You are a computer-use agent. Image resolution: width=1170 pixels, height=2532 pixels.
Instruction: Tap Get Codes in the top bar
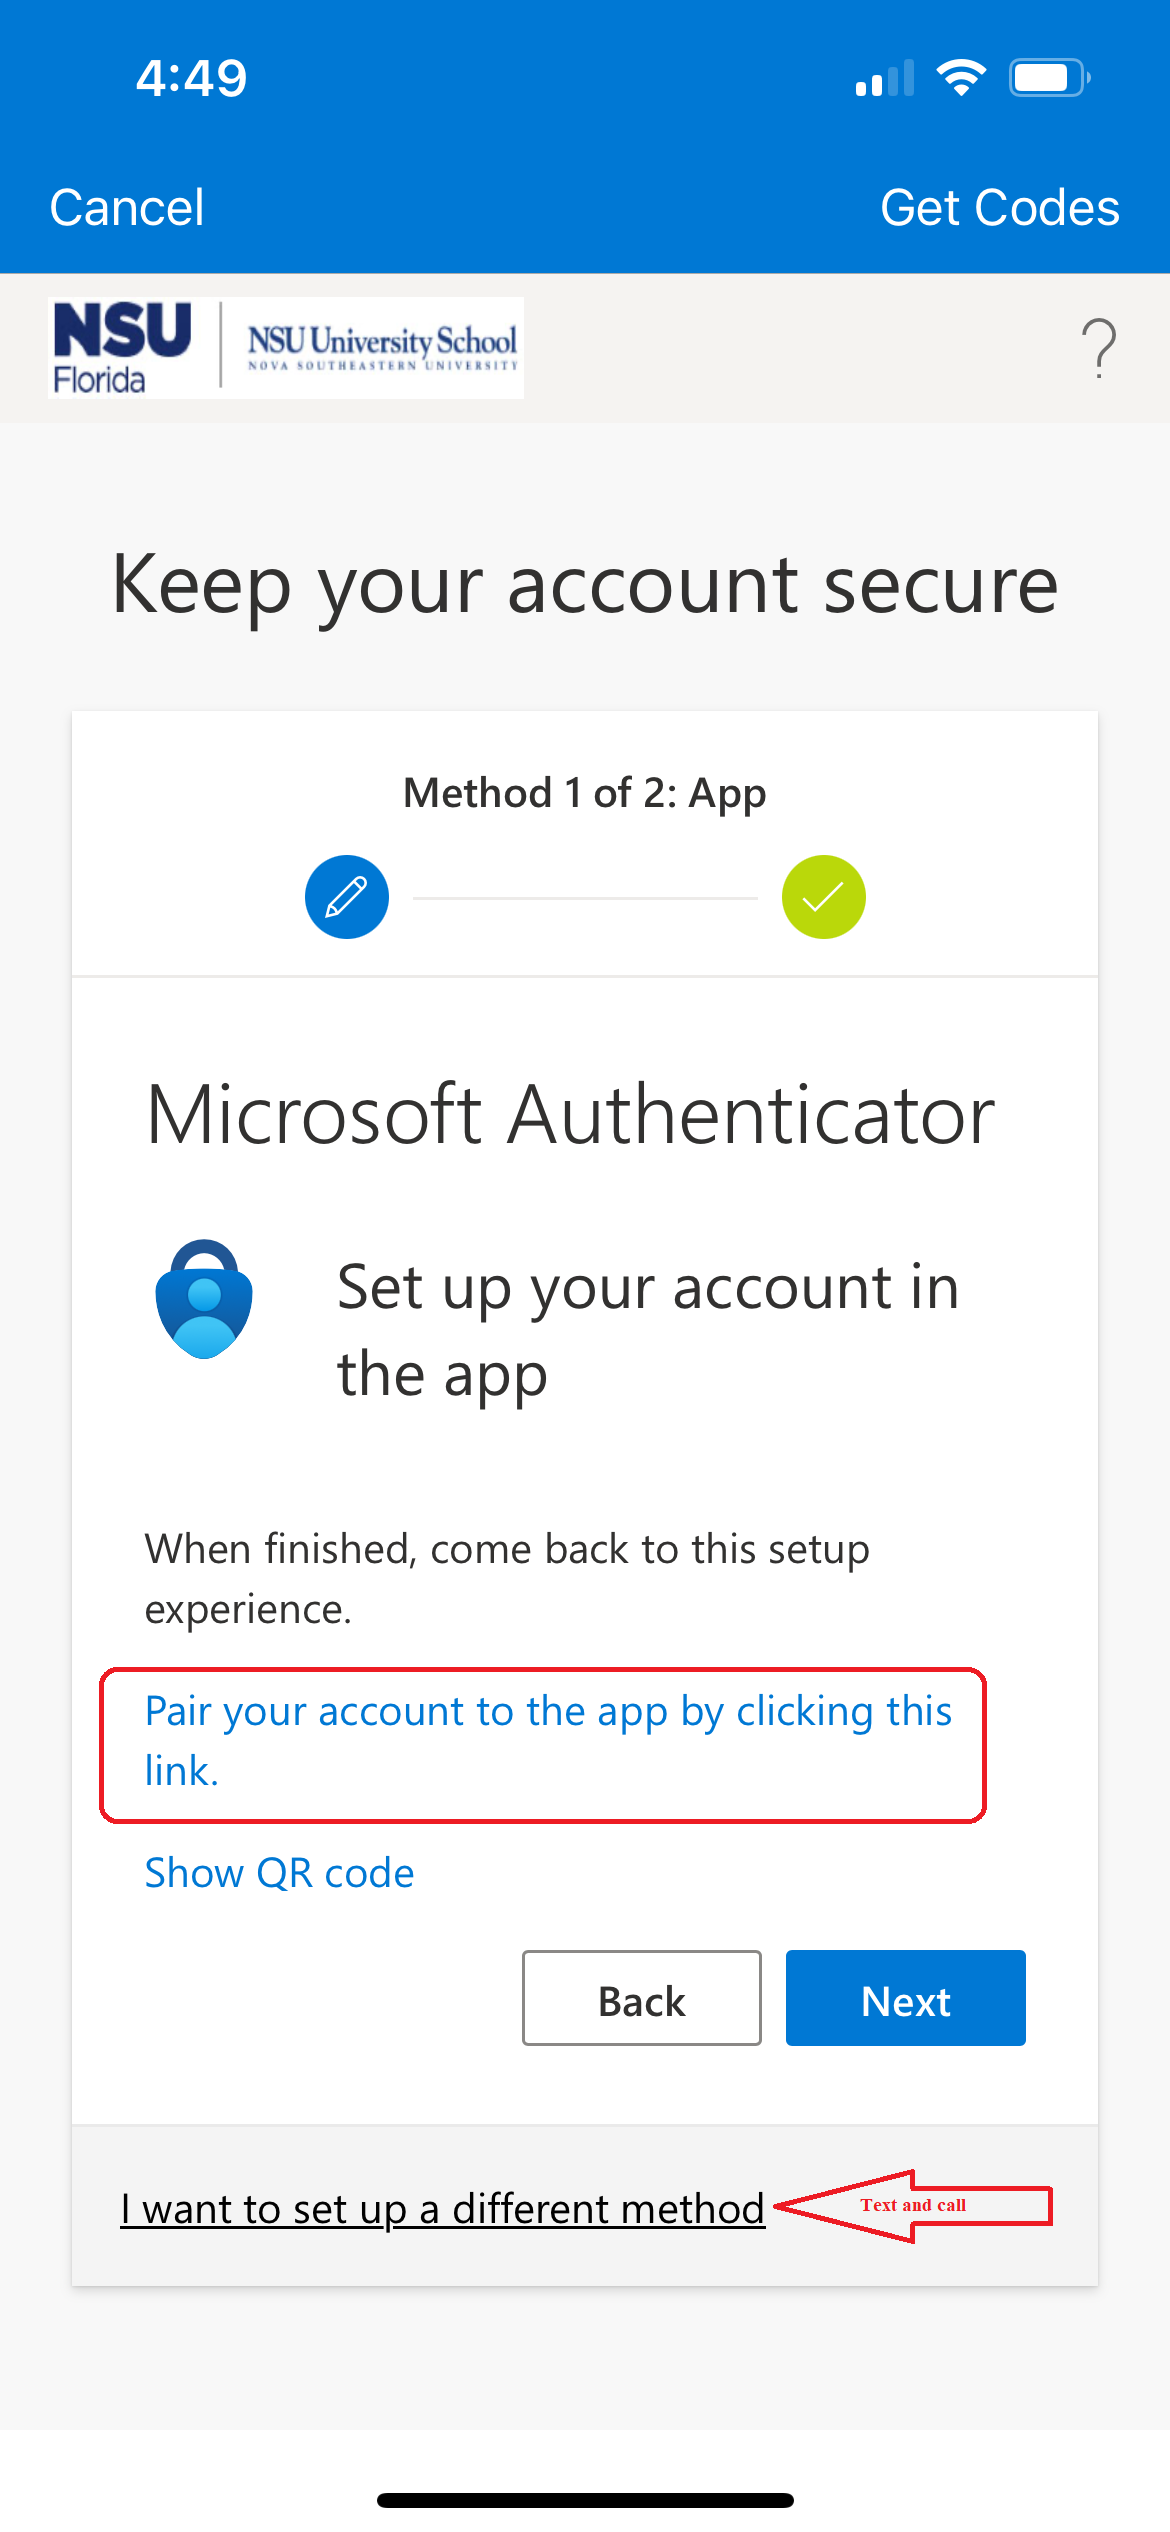(999, 208)
